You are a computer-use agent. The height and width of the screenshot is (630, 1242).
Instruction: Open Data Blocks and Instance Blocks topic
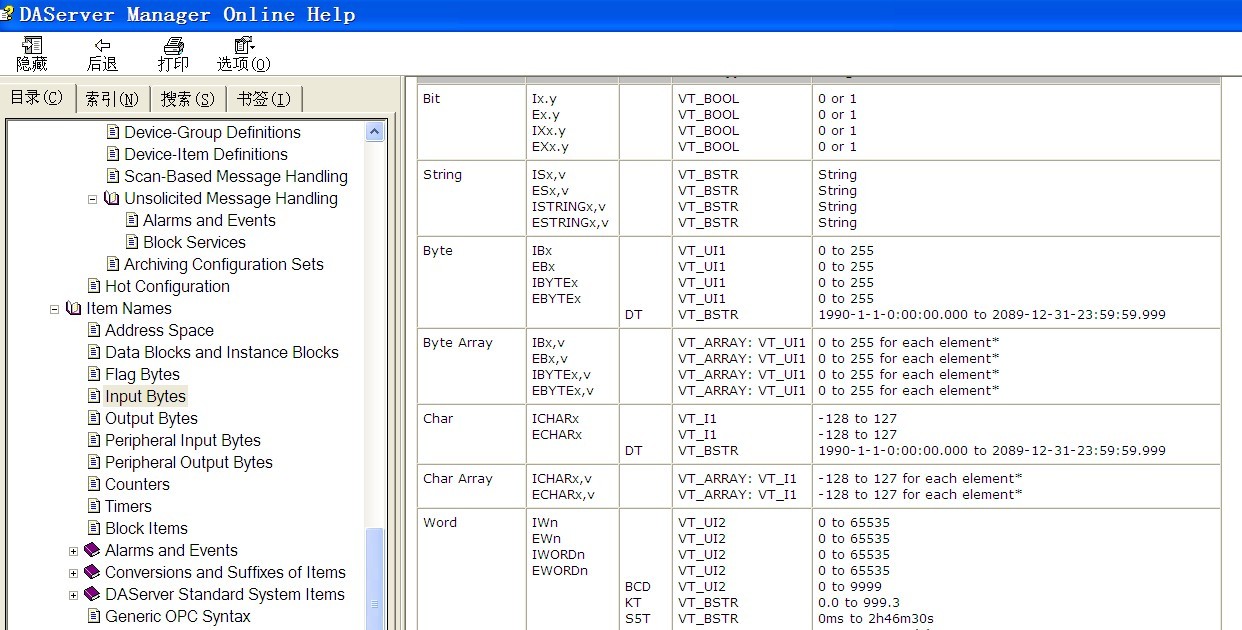222,352
